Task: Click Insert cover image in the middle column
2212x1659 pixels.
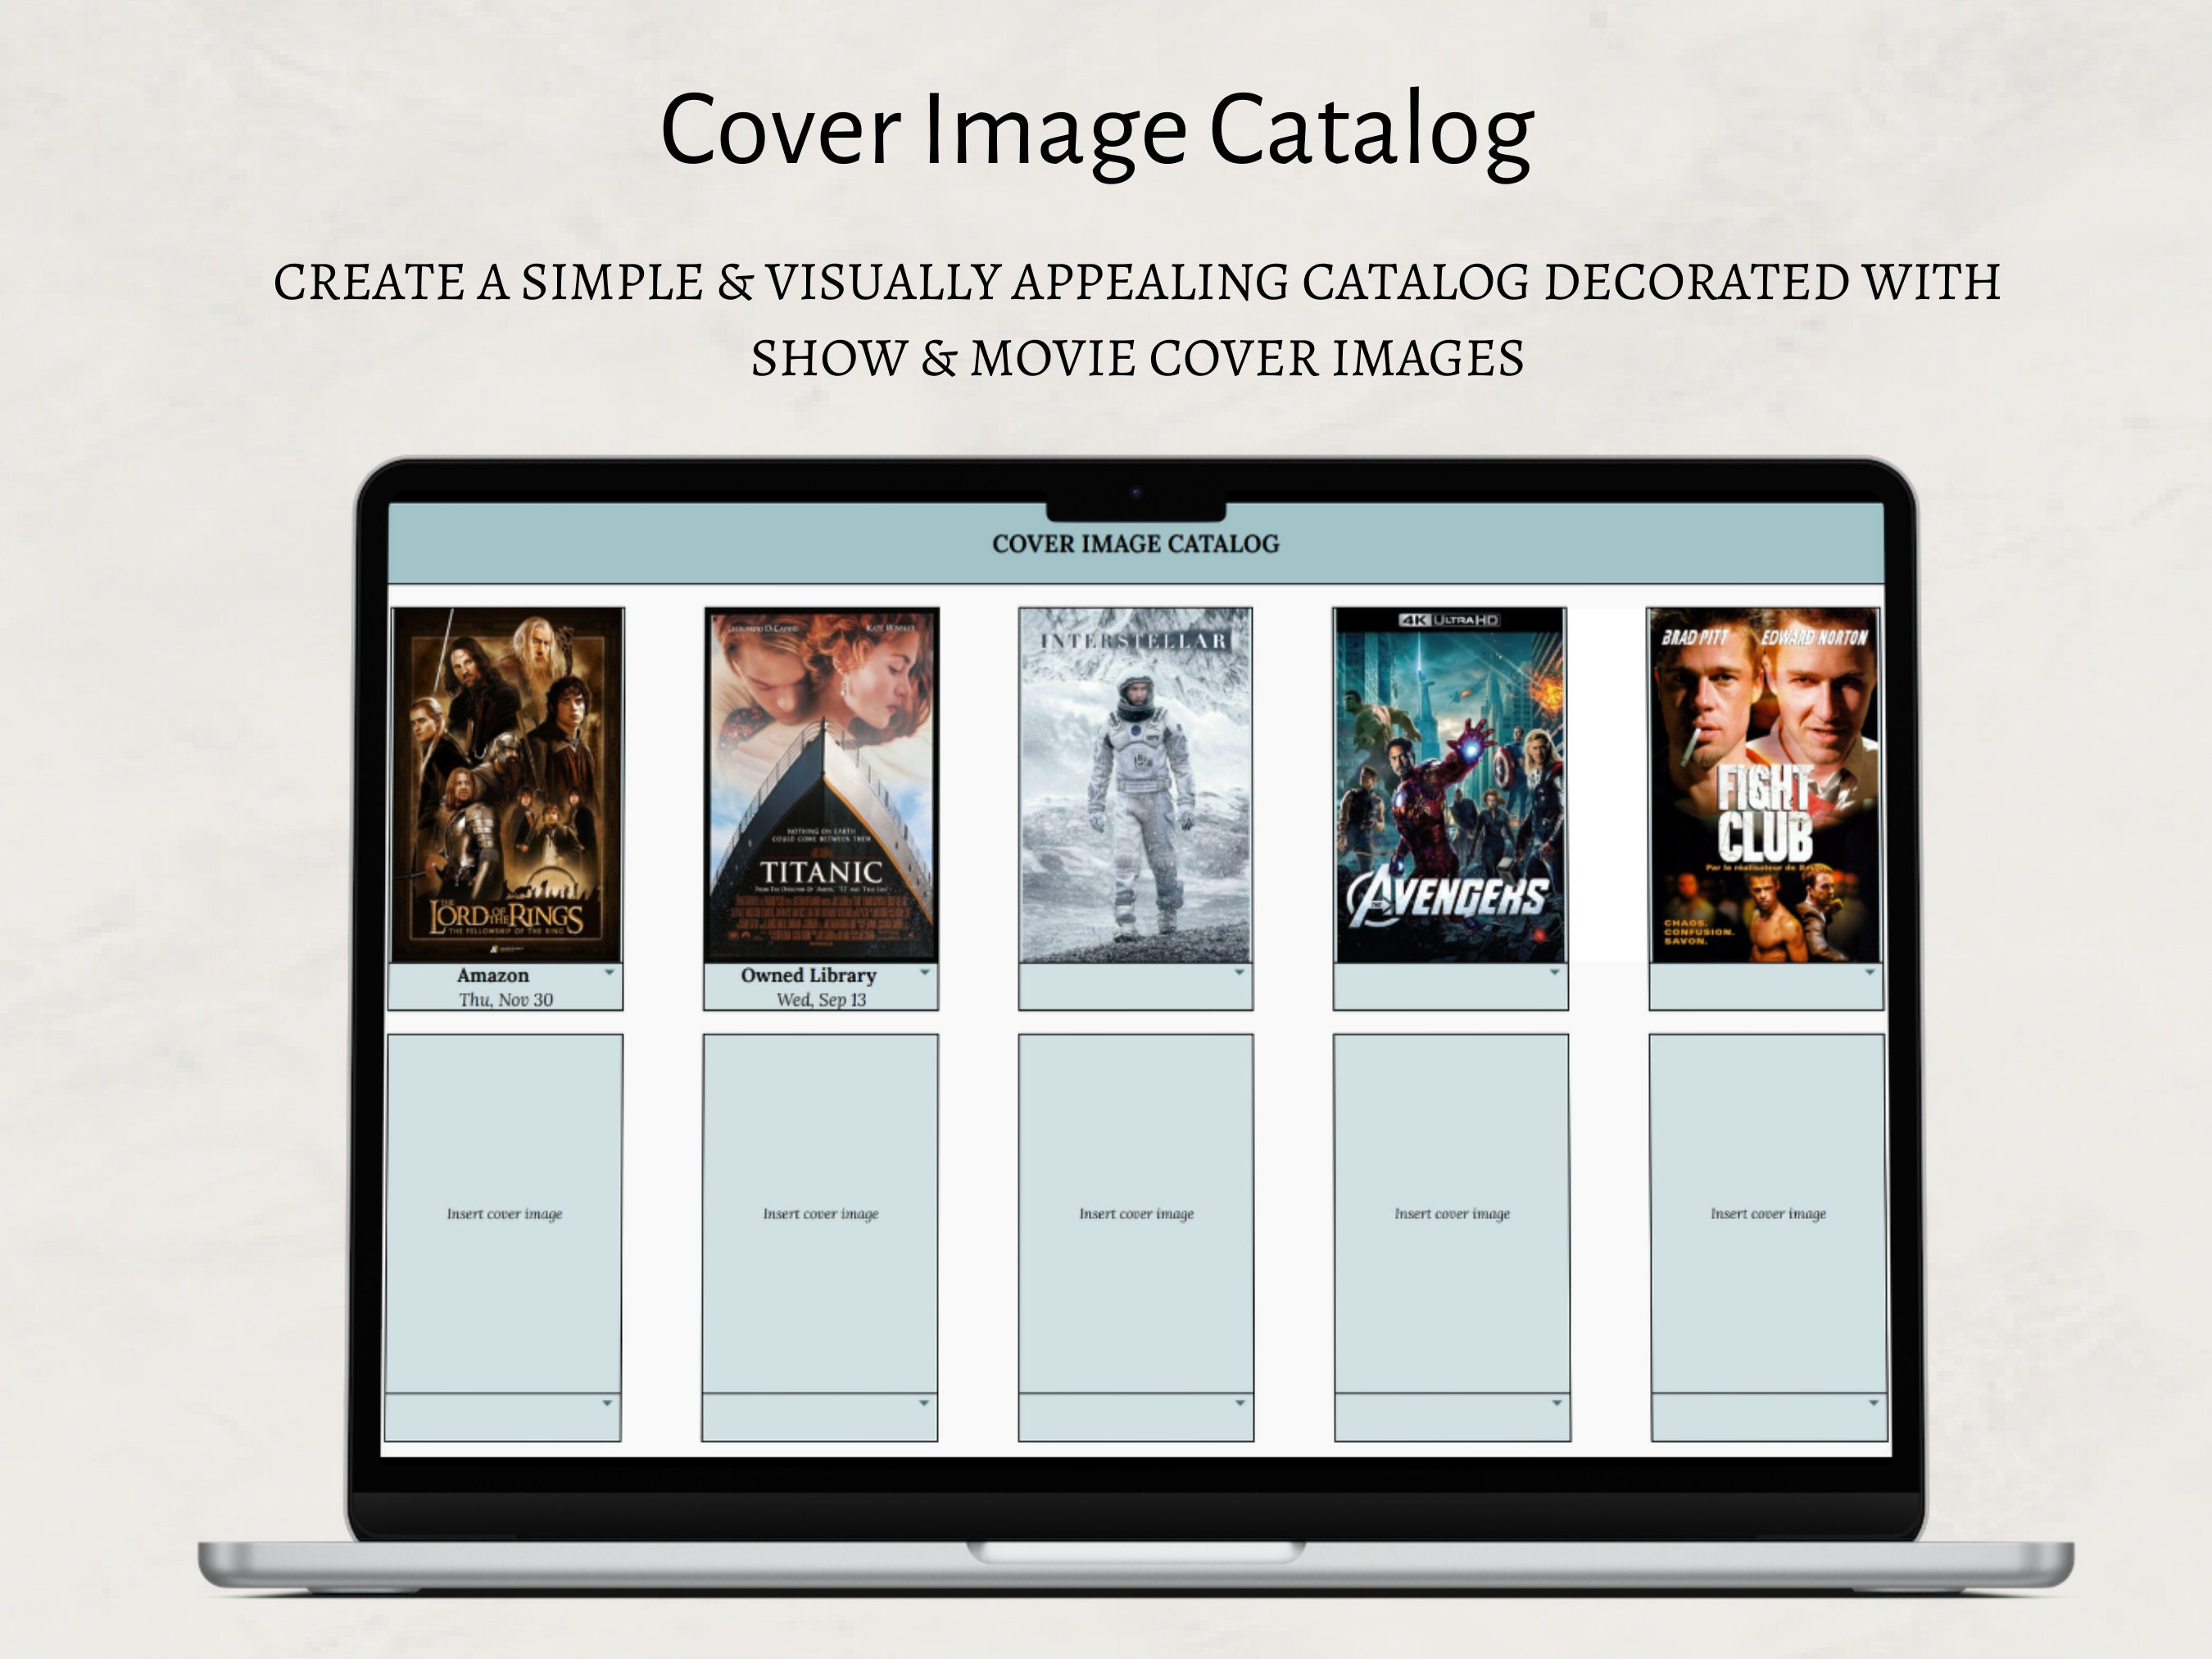Action: [x=1136, y=1213]
